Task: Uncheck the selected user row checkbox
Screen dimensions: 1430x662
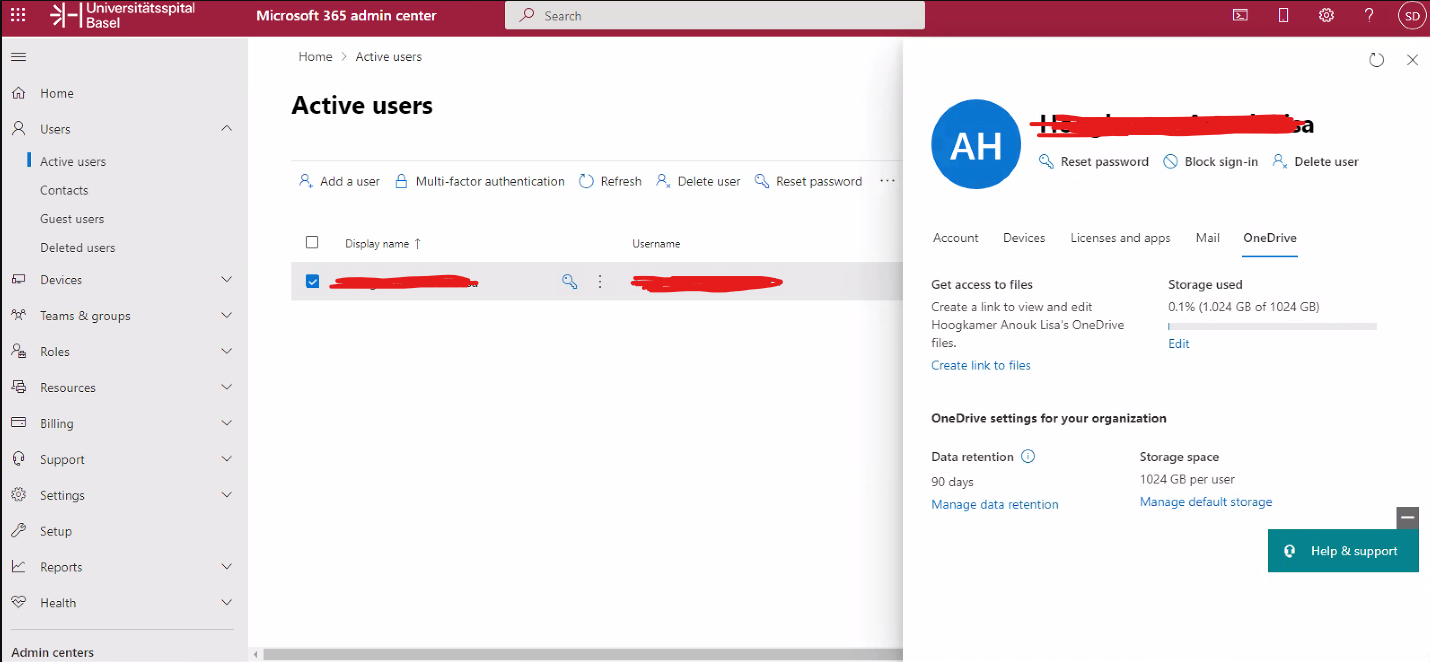Action: point(312,282)
